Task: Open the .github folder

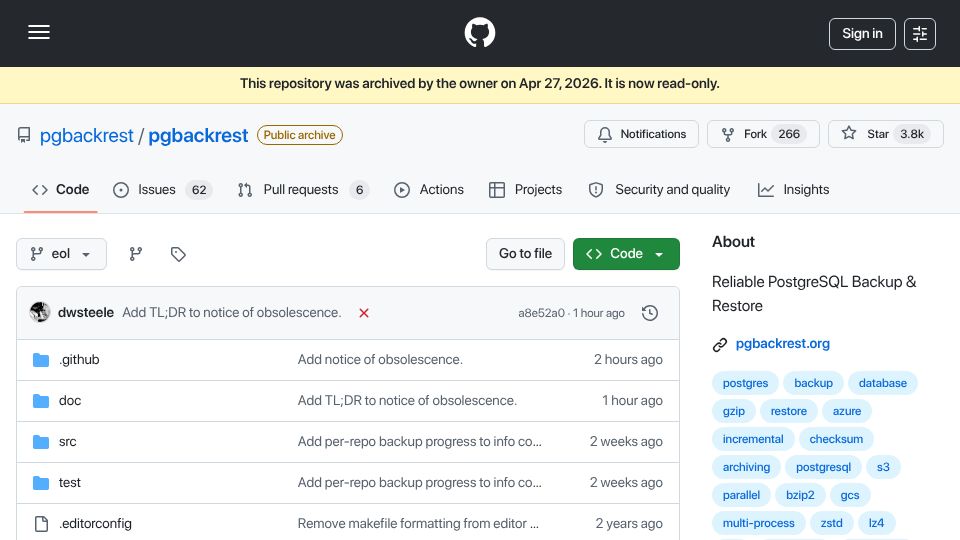Action: pos(79,359)
